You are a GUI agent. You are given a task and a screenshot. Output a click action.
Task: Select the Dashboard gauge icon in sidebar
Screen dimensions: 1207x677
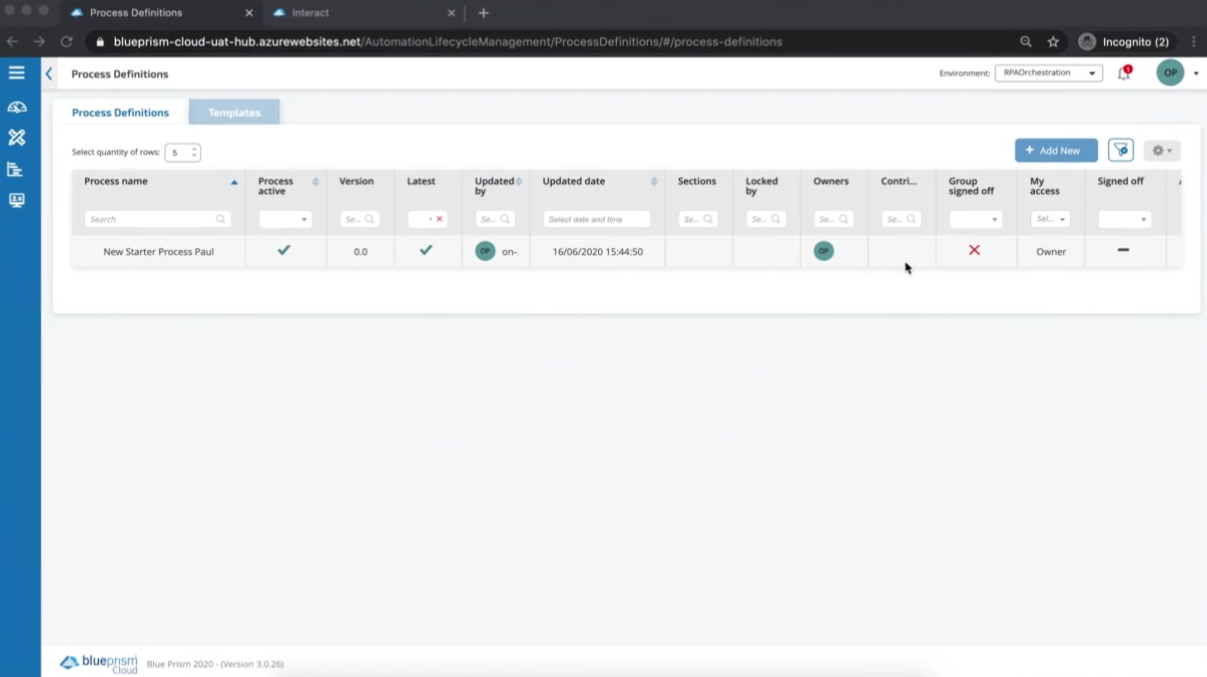click(x=16, y=106)
